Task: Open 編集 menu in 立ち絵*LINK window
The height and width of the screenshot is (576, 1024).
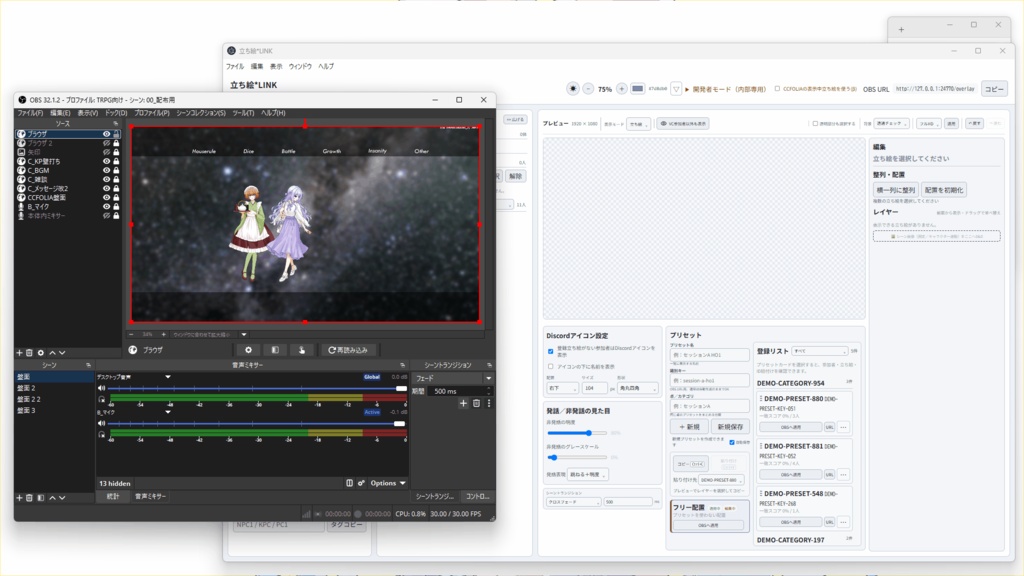Action: 257,67
